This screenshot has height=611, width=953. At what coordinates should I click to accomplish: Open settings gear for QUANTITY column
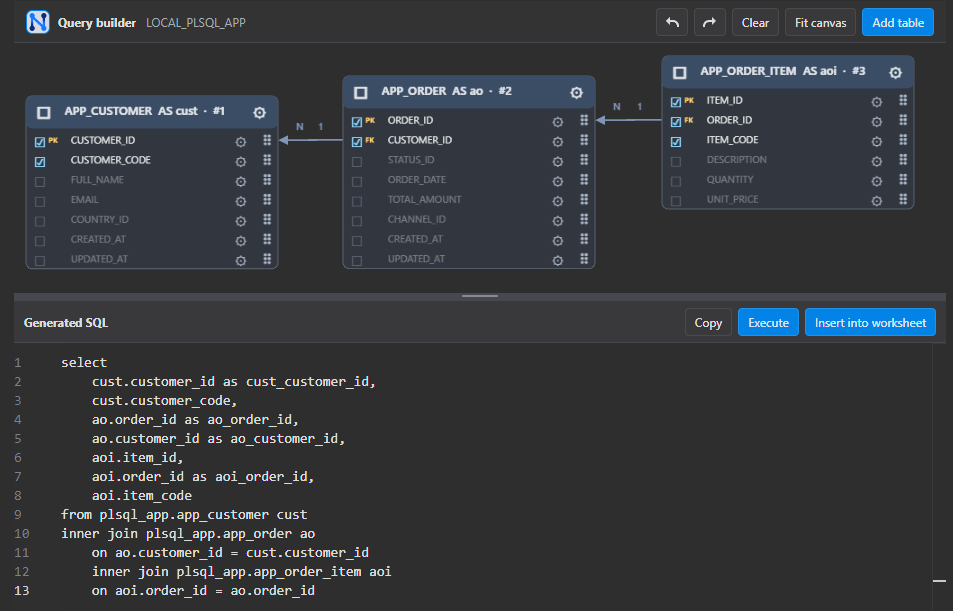click(x=876, y=181)
